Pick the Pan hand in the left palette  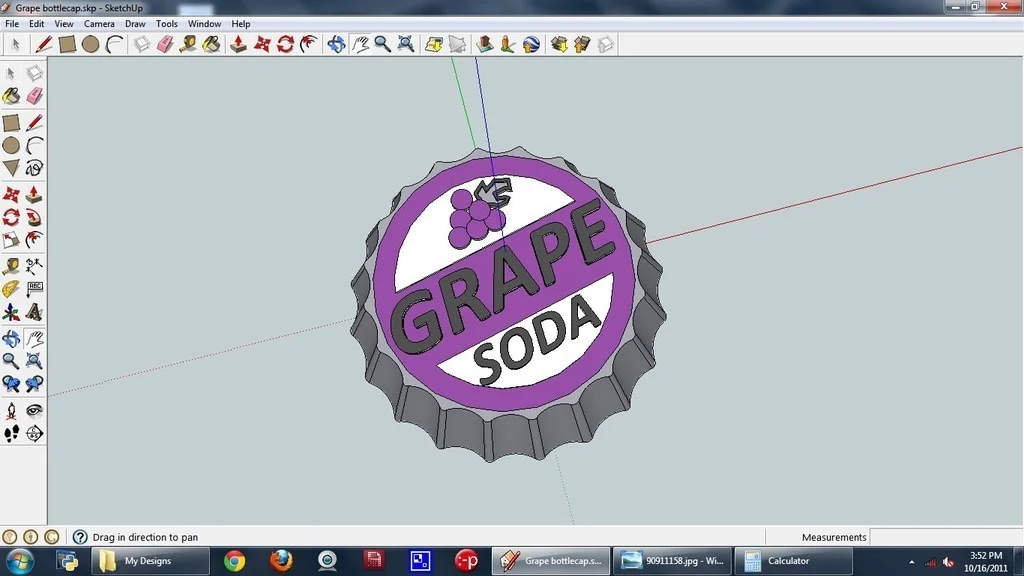pos(34,338)
